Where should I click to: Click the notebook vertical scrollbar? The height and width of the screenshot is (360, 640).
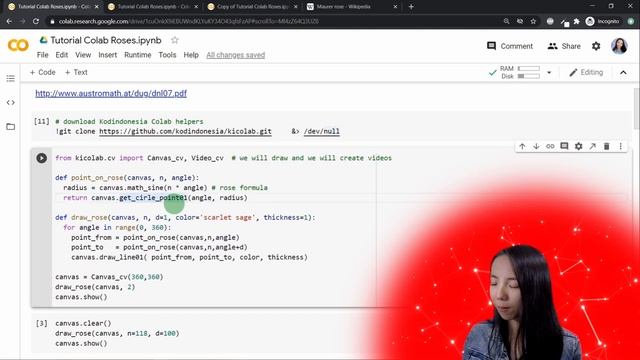tap(636, 109)
